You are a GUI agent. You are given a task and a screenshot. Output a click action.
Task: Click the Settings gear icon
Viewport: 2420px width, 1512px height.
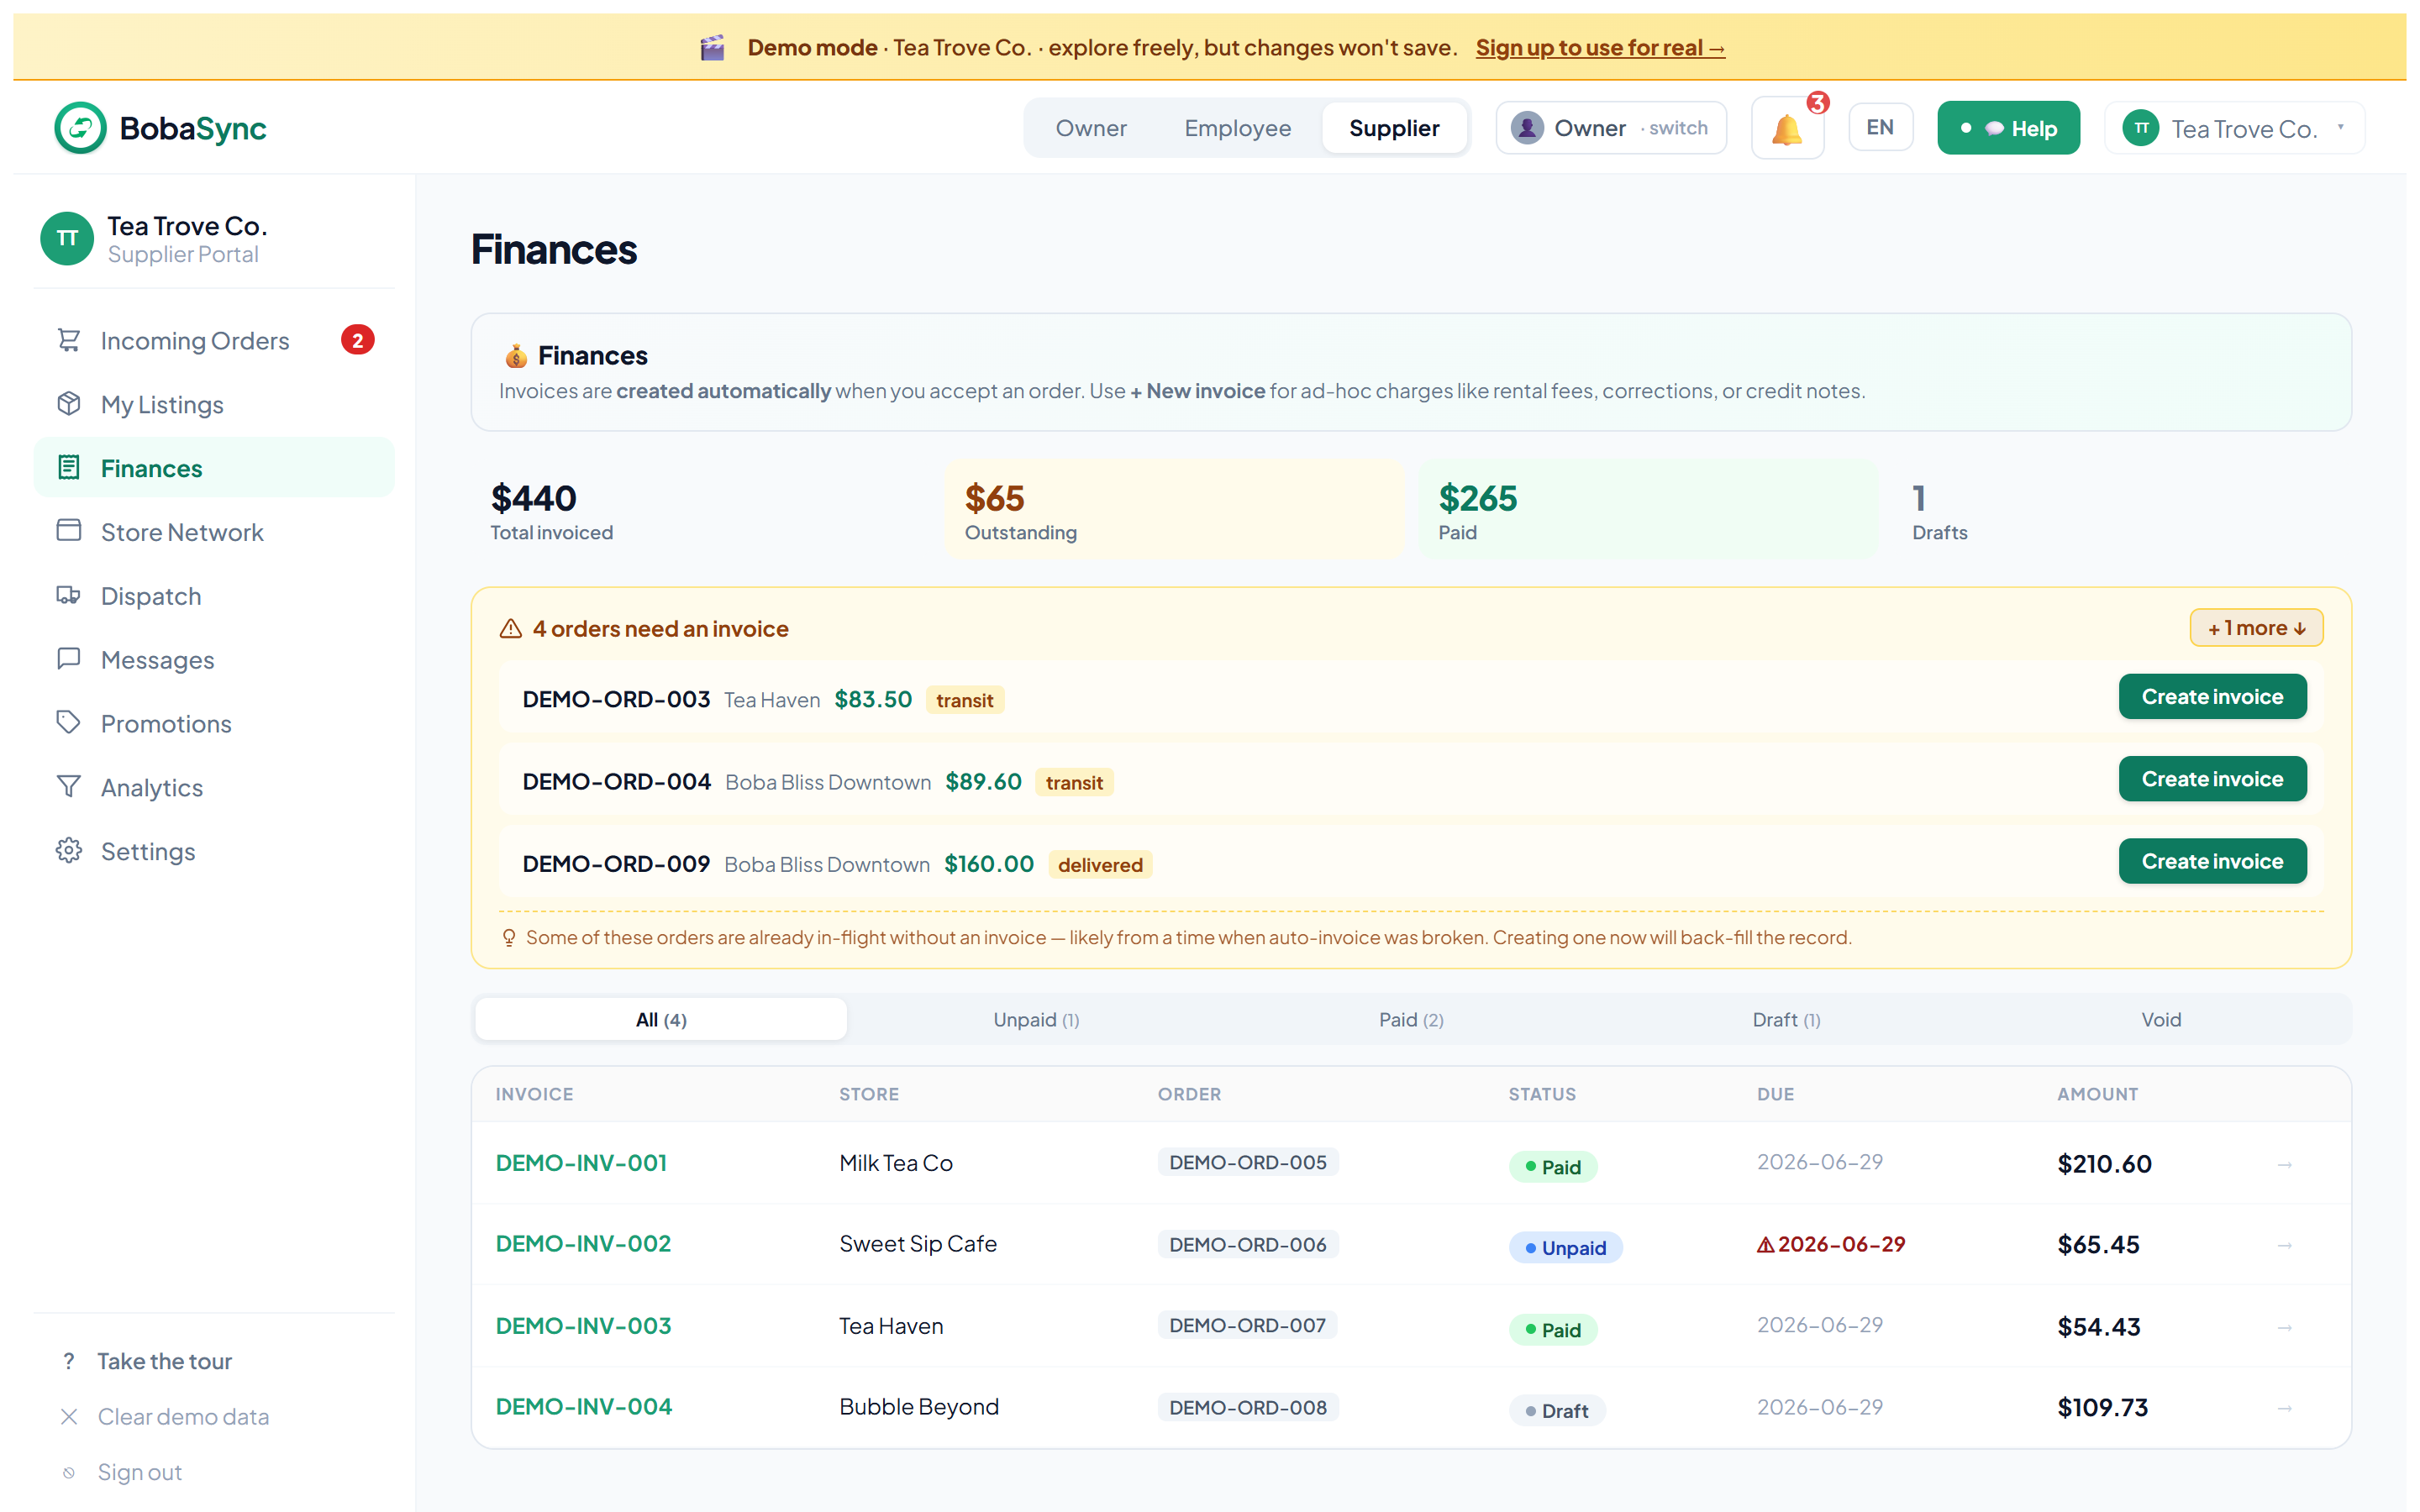coord(68,851)
